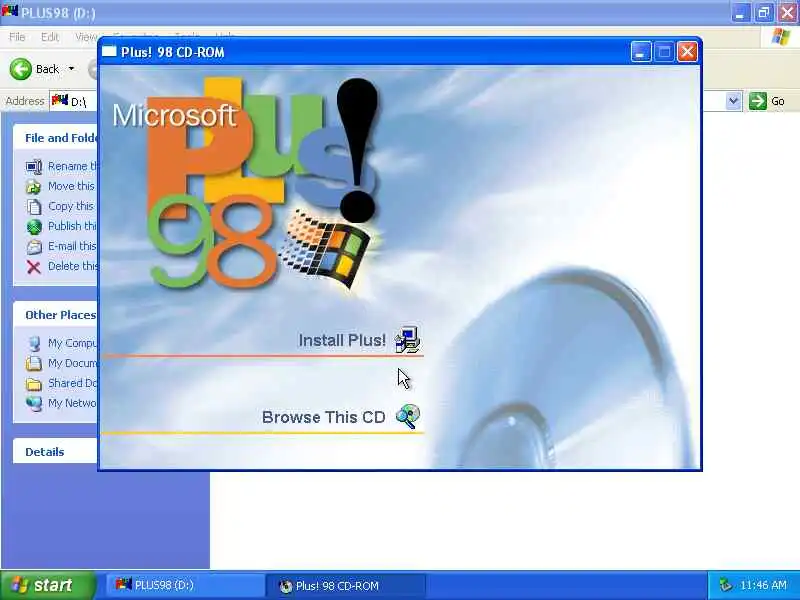The width and height of the screenshot is (800, 600).
Task: Click the PLUS98 (D:) window title icon
Action: 10,12
